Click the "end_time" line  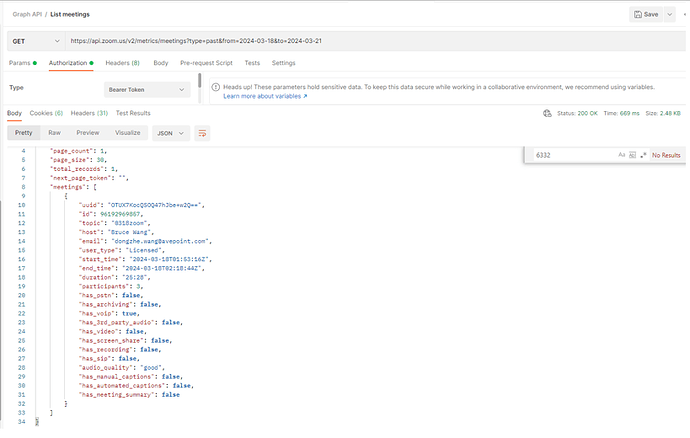tap(142, 268)
